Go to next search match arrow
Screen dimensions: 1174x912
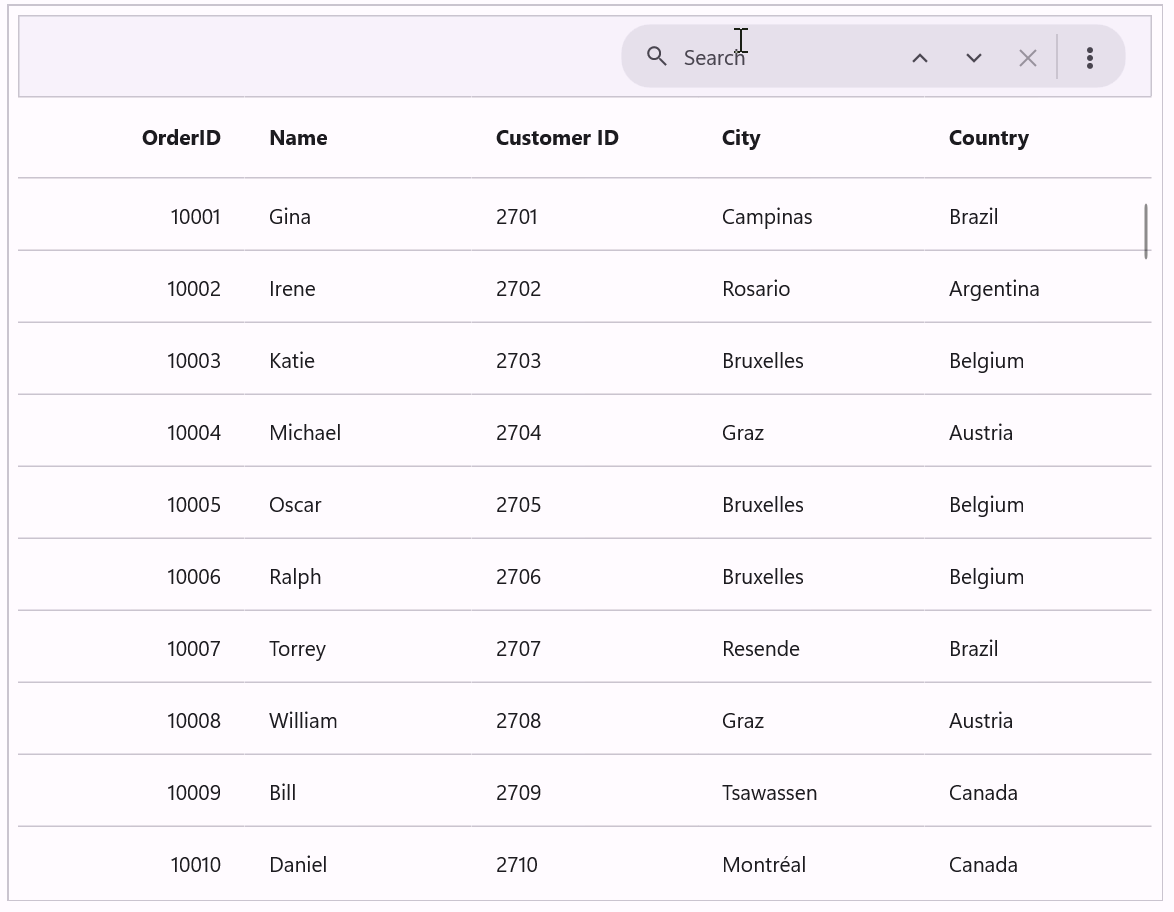(x=973, y=58)
